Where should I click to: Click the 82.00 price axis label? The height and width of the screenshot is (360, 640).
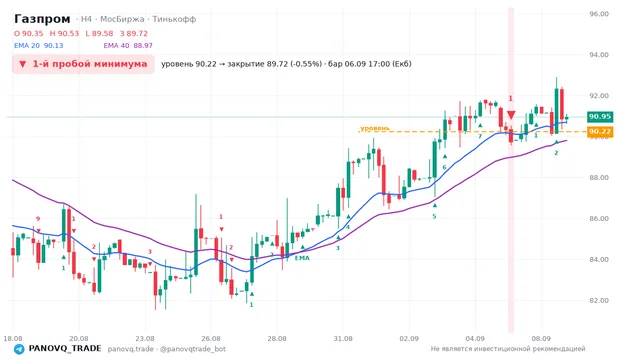coord(599,300)
